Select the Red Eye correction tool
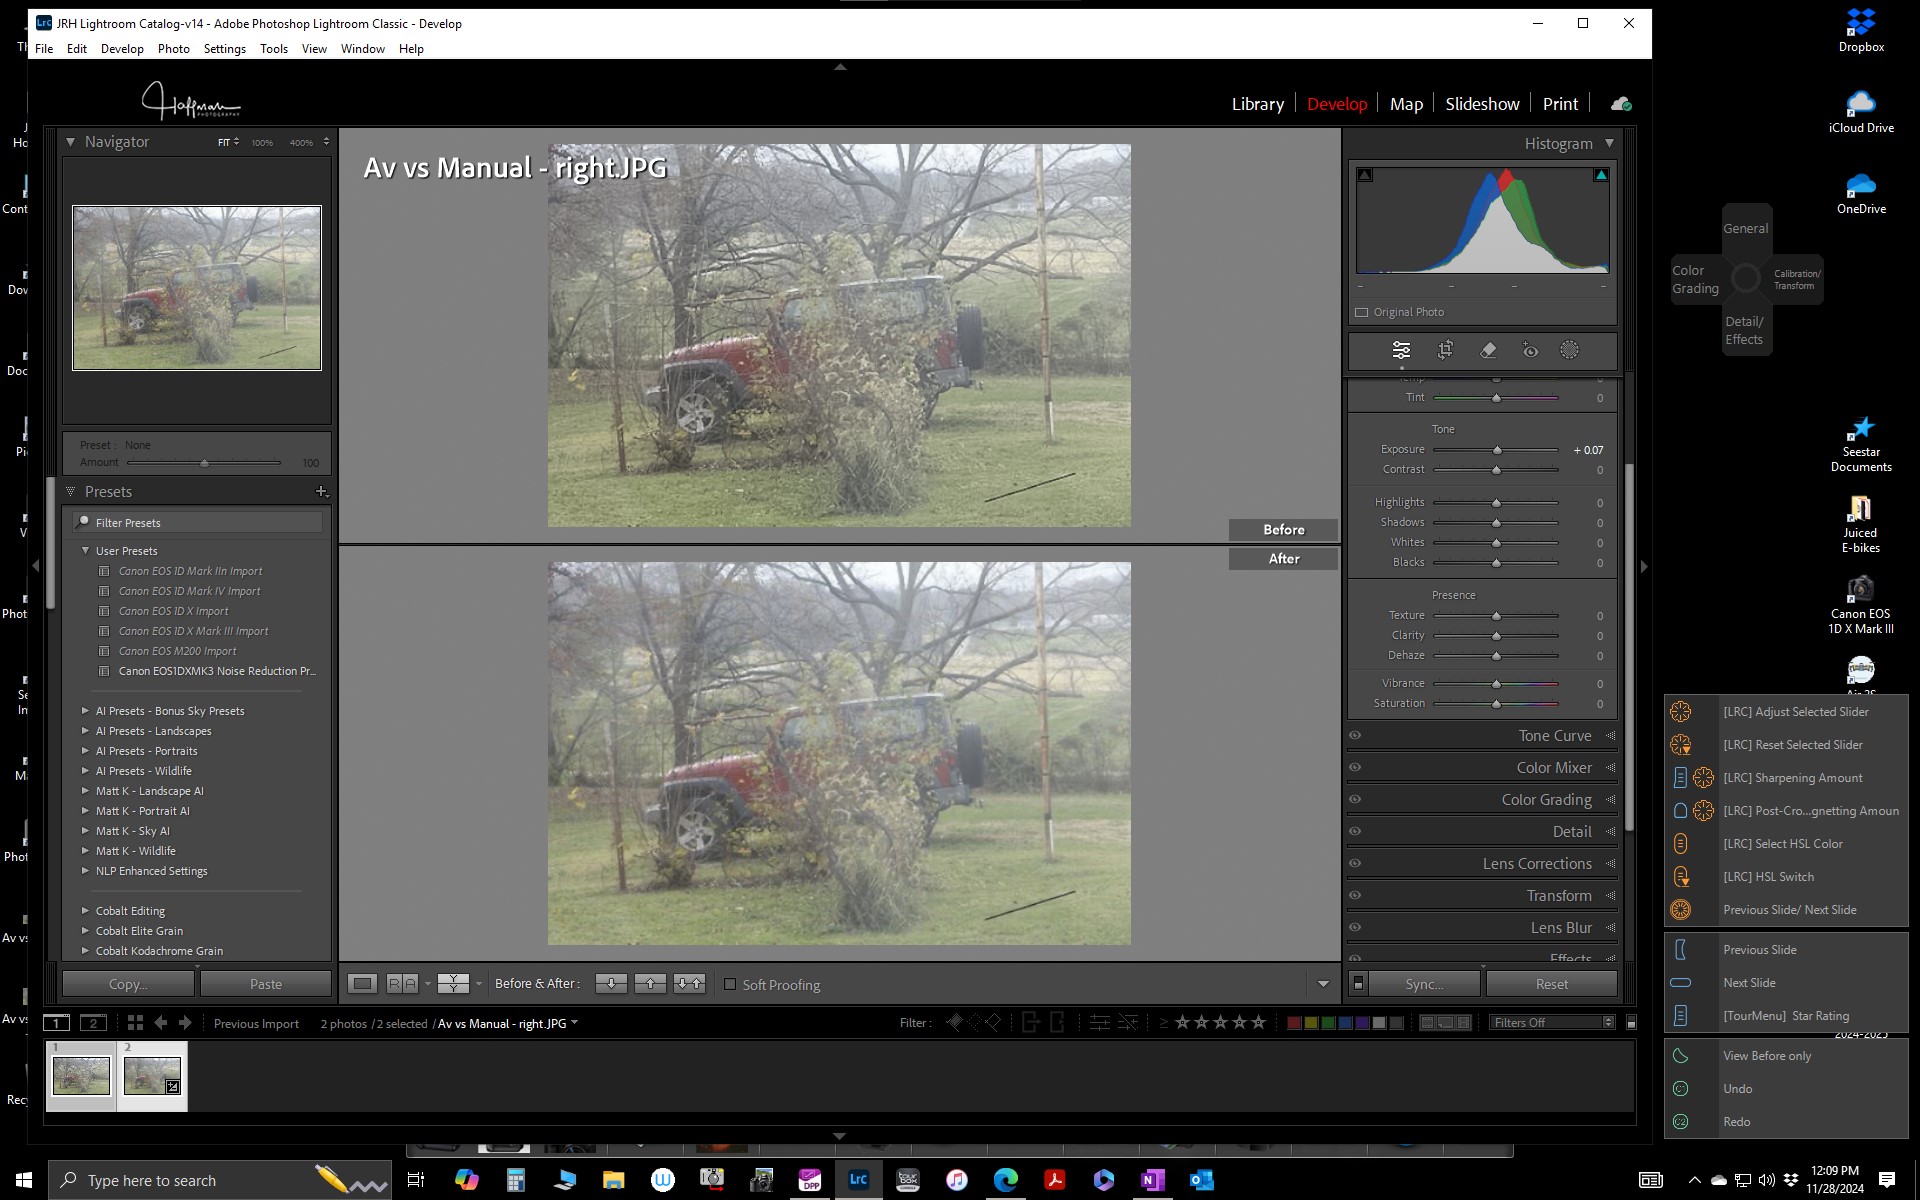Screen dimensions: 1920x1200 click(x=1529, y=350)
